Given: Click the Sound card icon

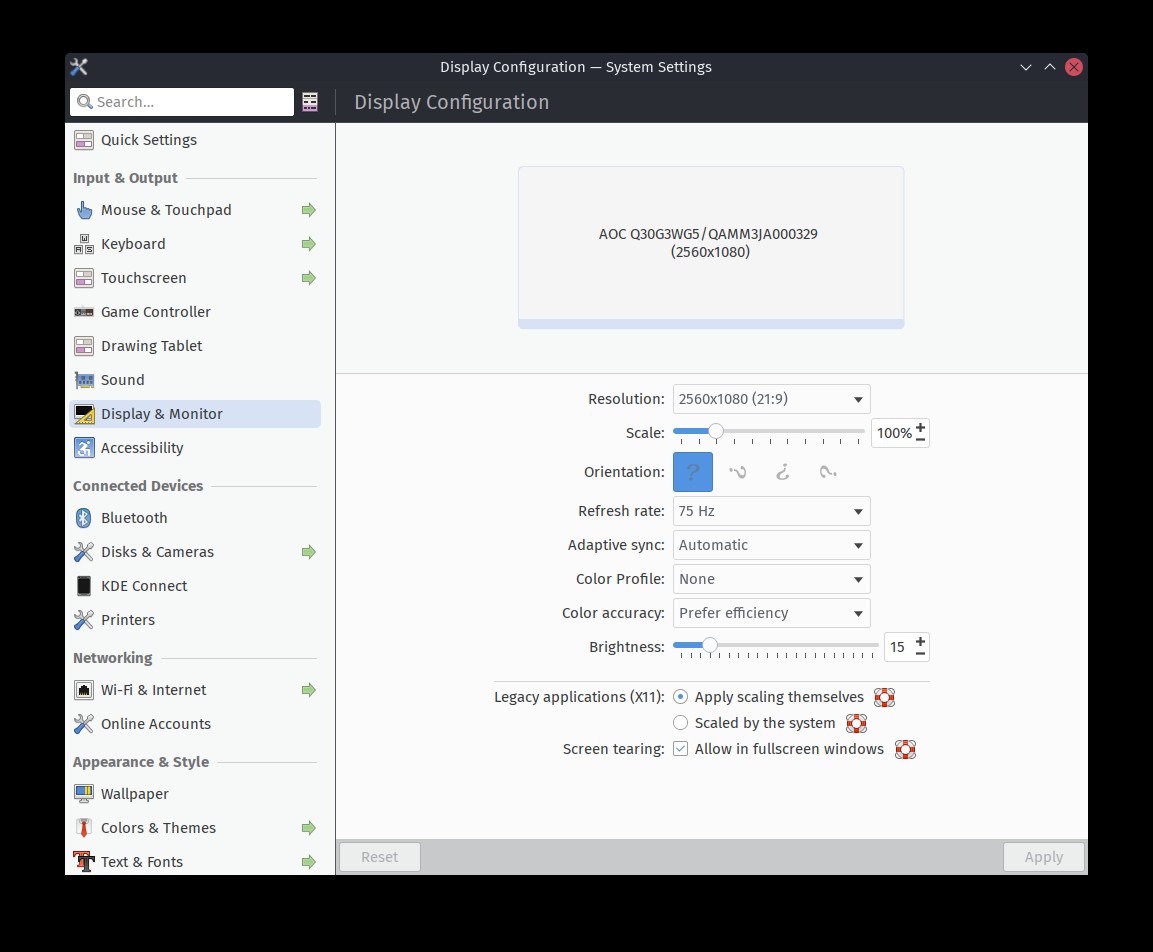Looking at the screenshot, I should point(84,380).
